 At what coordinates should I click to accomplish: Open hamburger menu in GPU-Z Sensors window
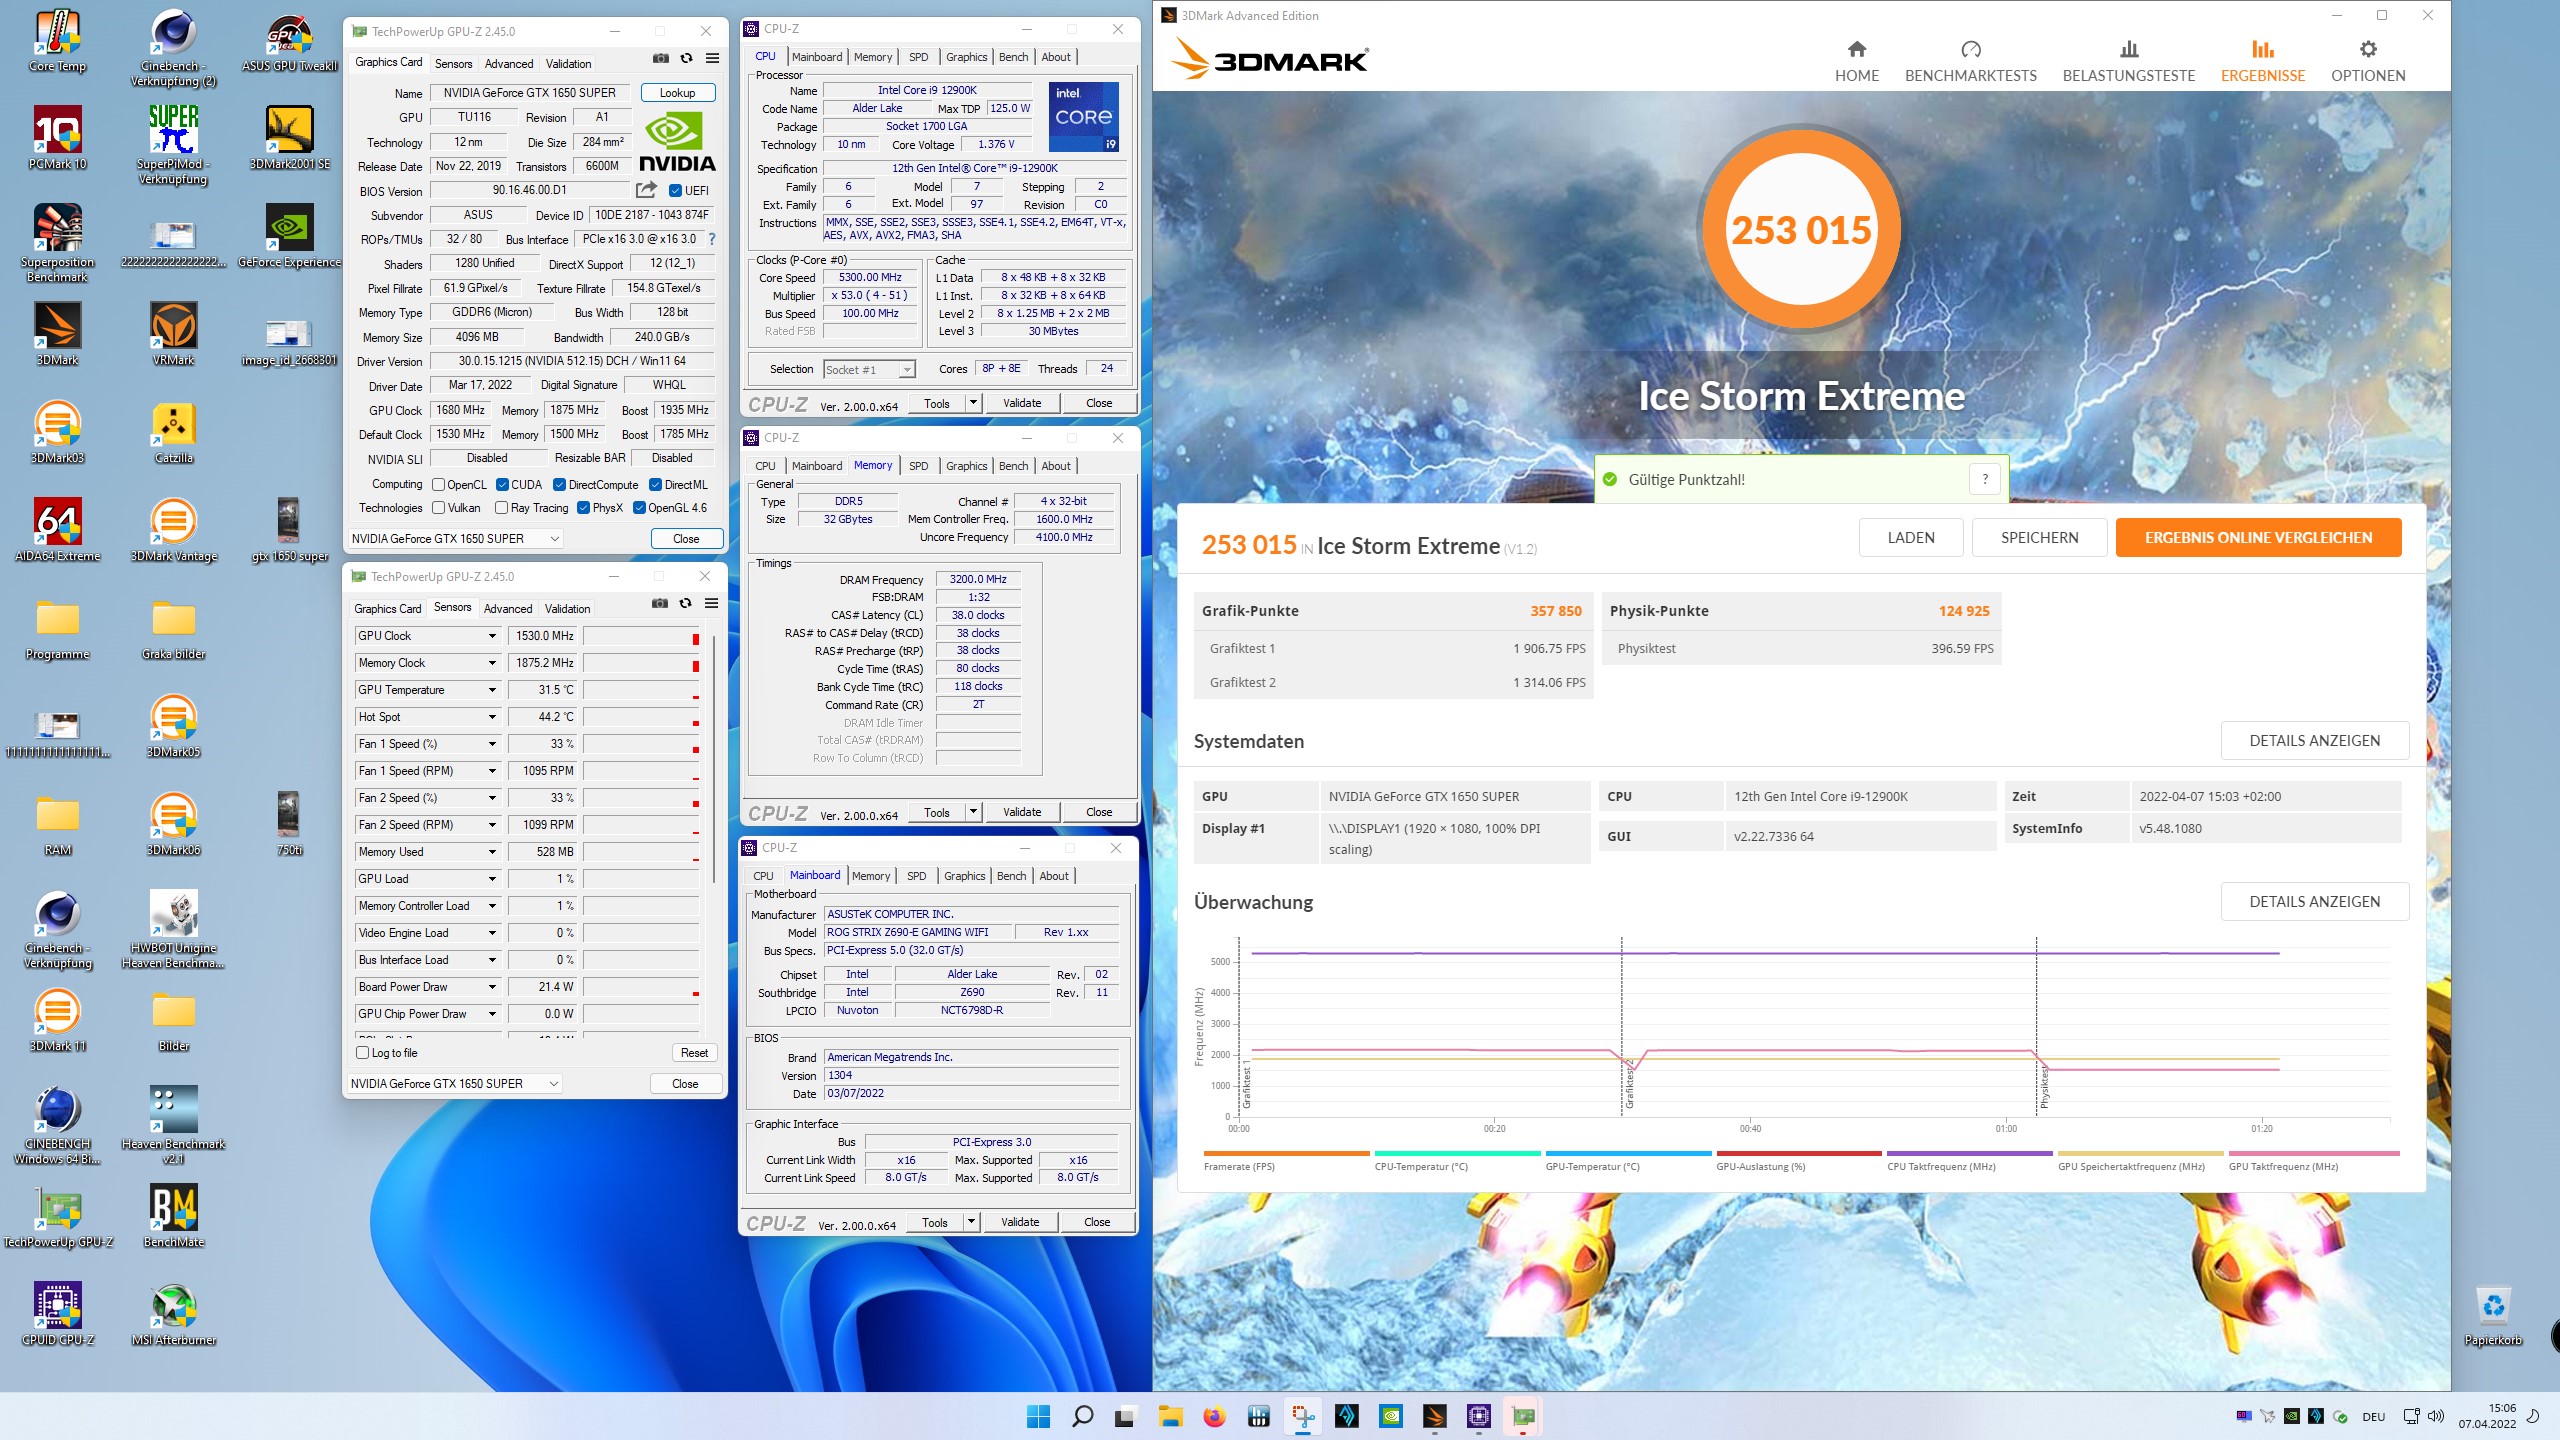(711, 604)
